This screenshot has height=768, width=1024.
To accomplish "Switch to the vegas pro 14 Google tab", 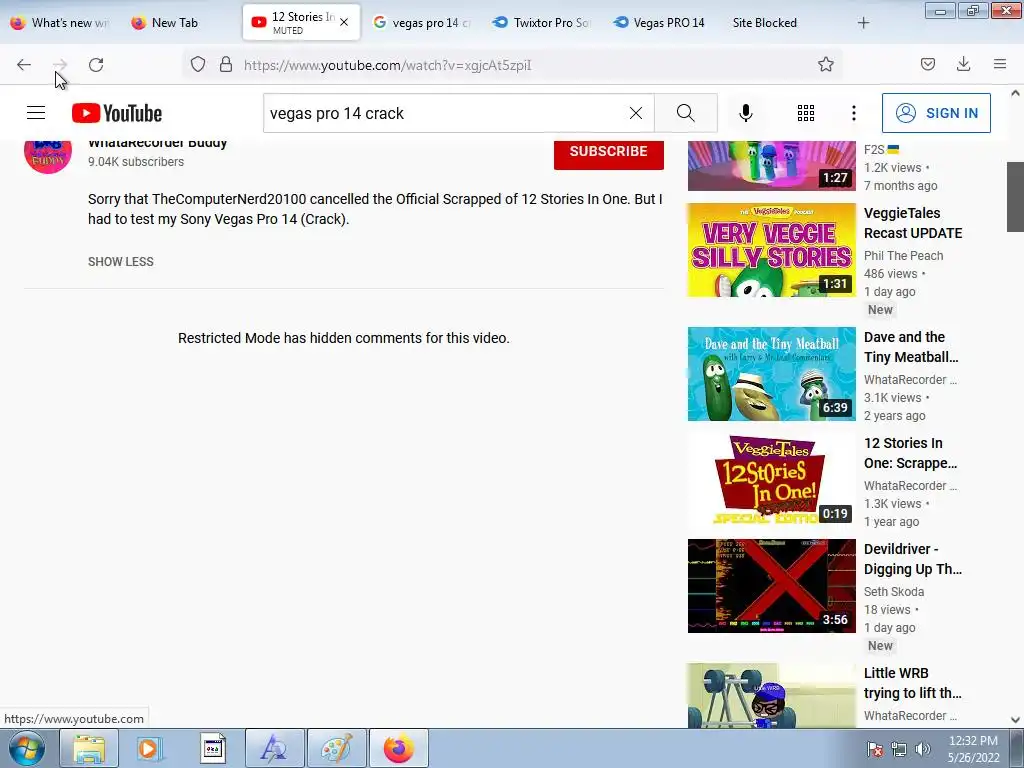I will (423, 23).
